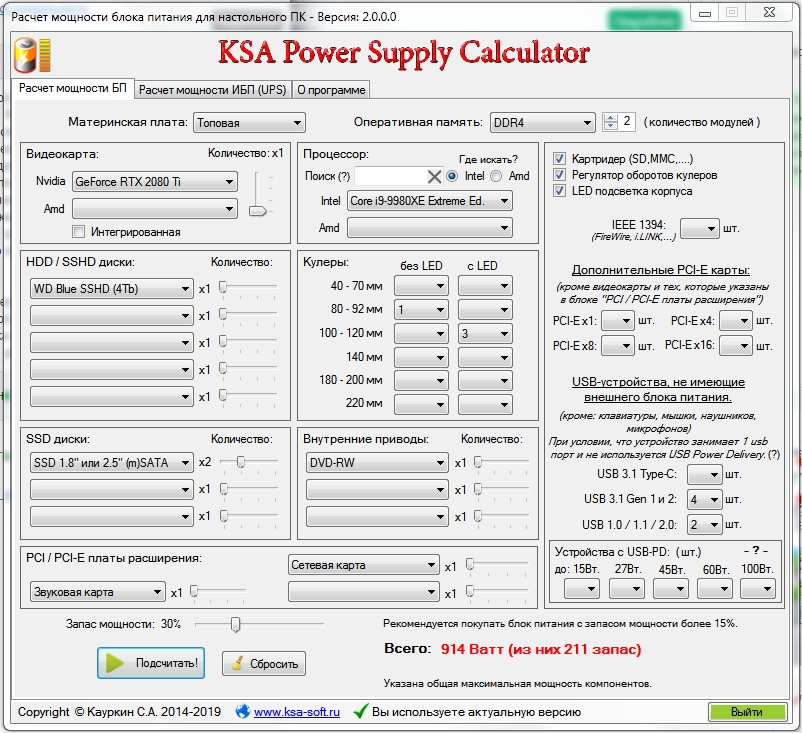The width and height of the screenshot is (802, 733).
Task: Open 140 мм с LED cooler dropdown
Action: 485,357
